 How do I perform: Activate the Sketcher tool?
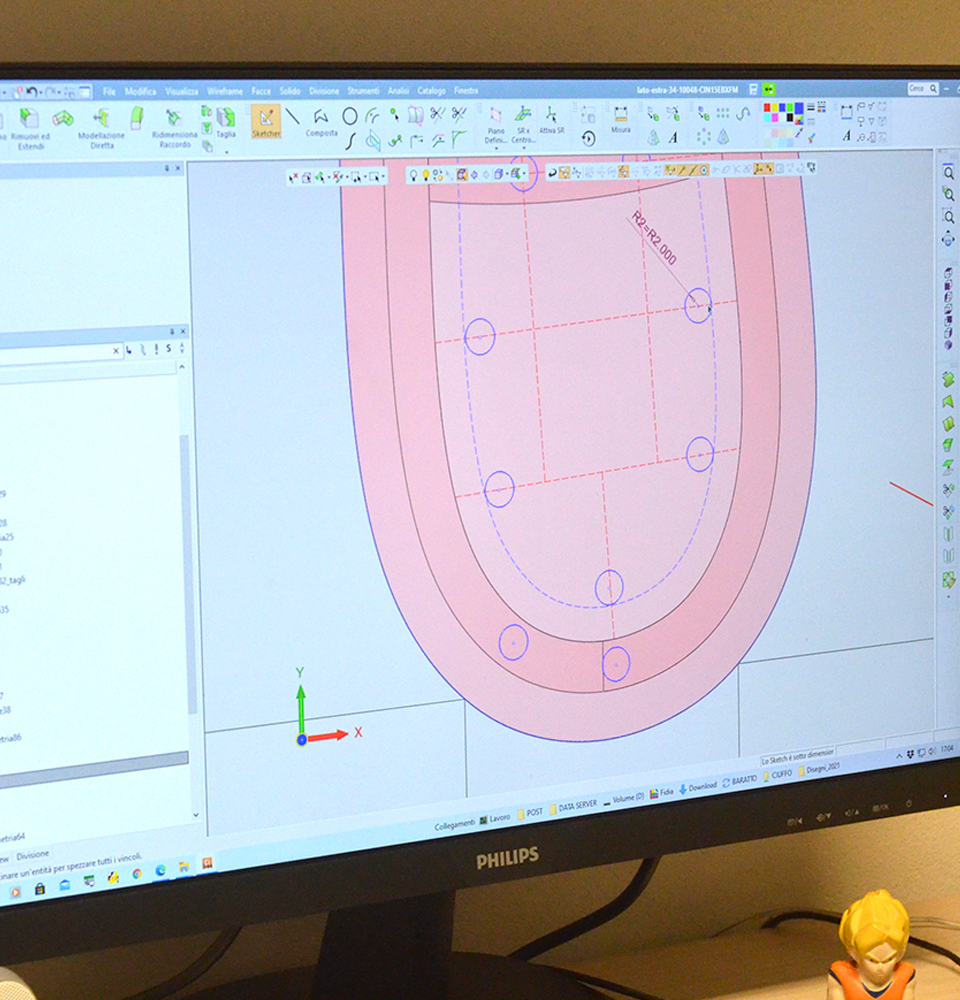click(x=265, y=122)
